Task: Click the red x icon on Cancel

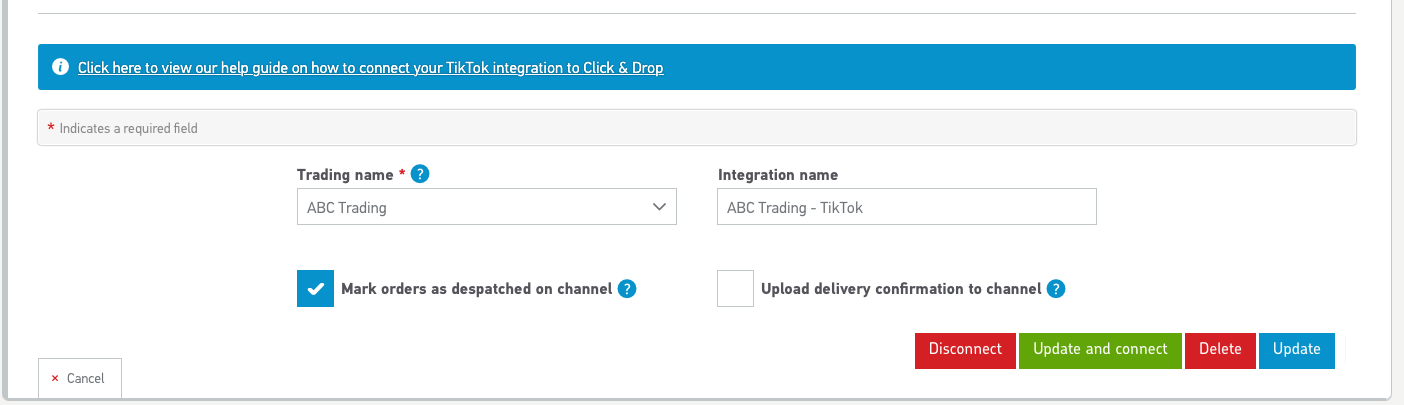Action: [x=55, y=378]
